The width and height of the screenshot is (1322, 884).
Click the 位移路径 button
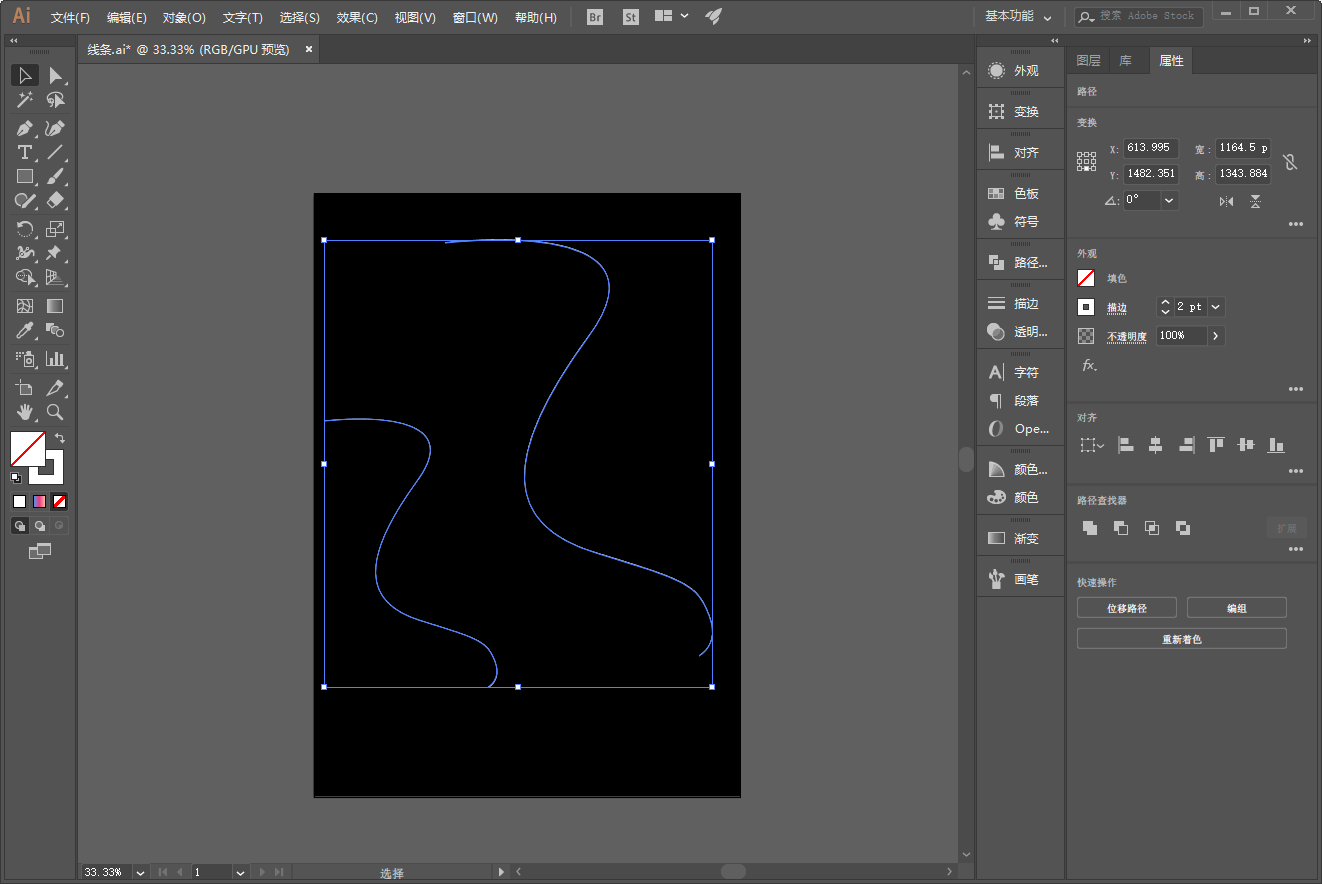point(1127,608)
